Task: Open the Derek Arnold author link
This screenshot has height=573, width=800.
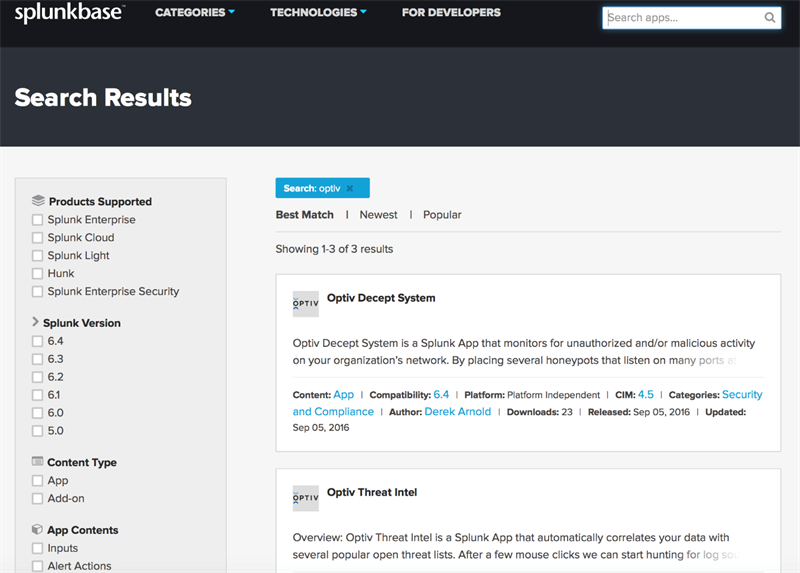Action: pos(458,411)
